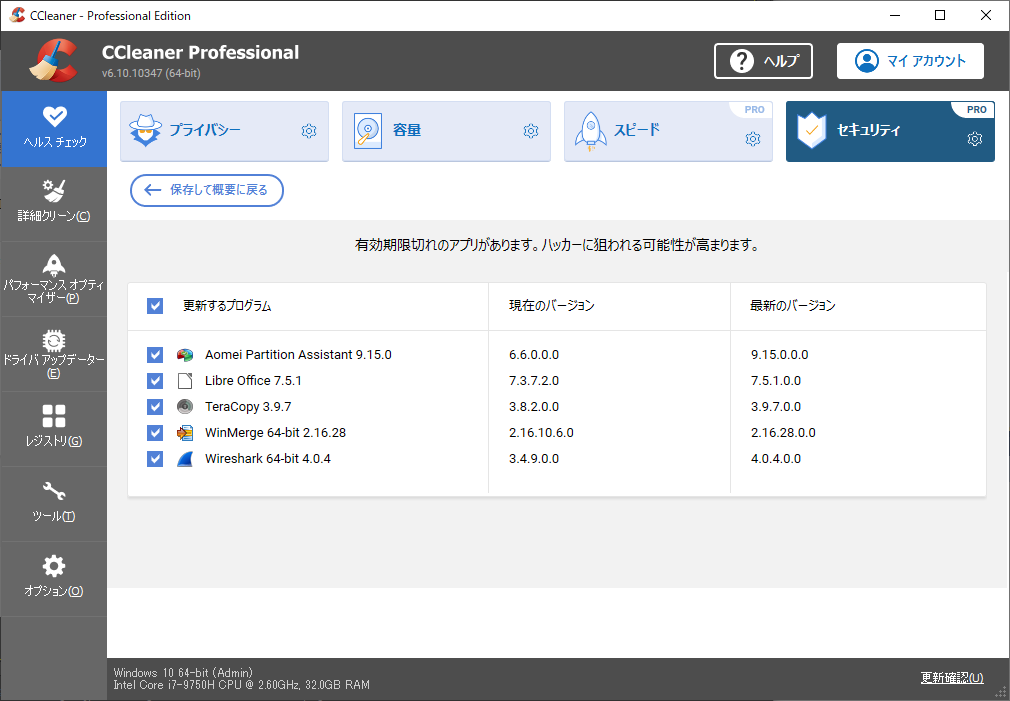
Task: Click the rocket icon on スピード card
Action: pos(590,131)
